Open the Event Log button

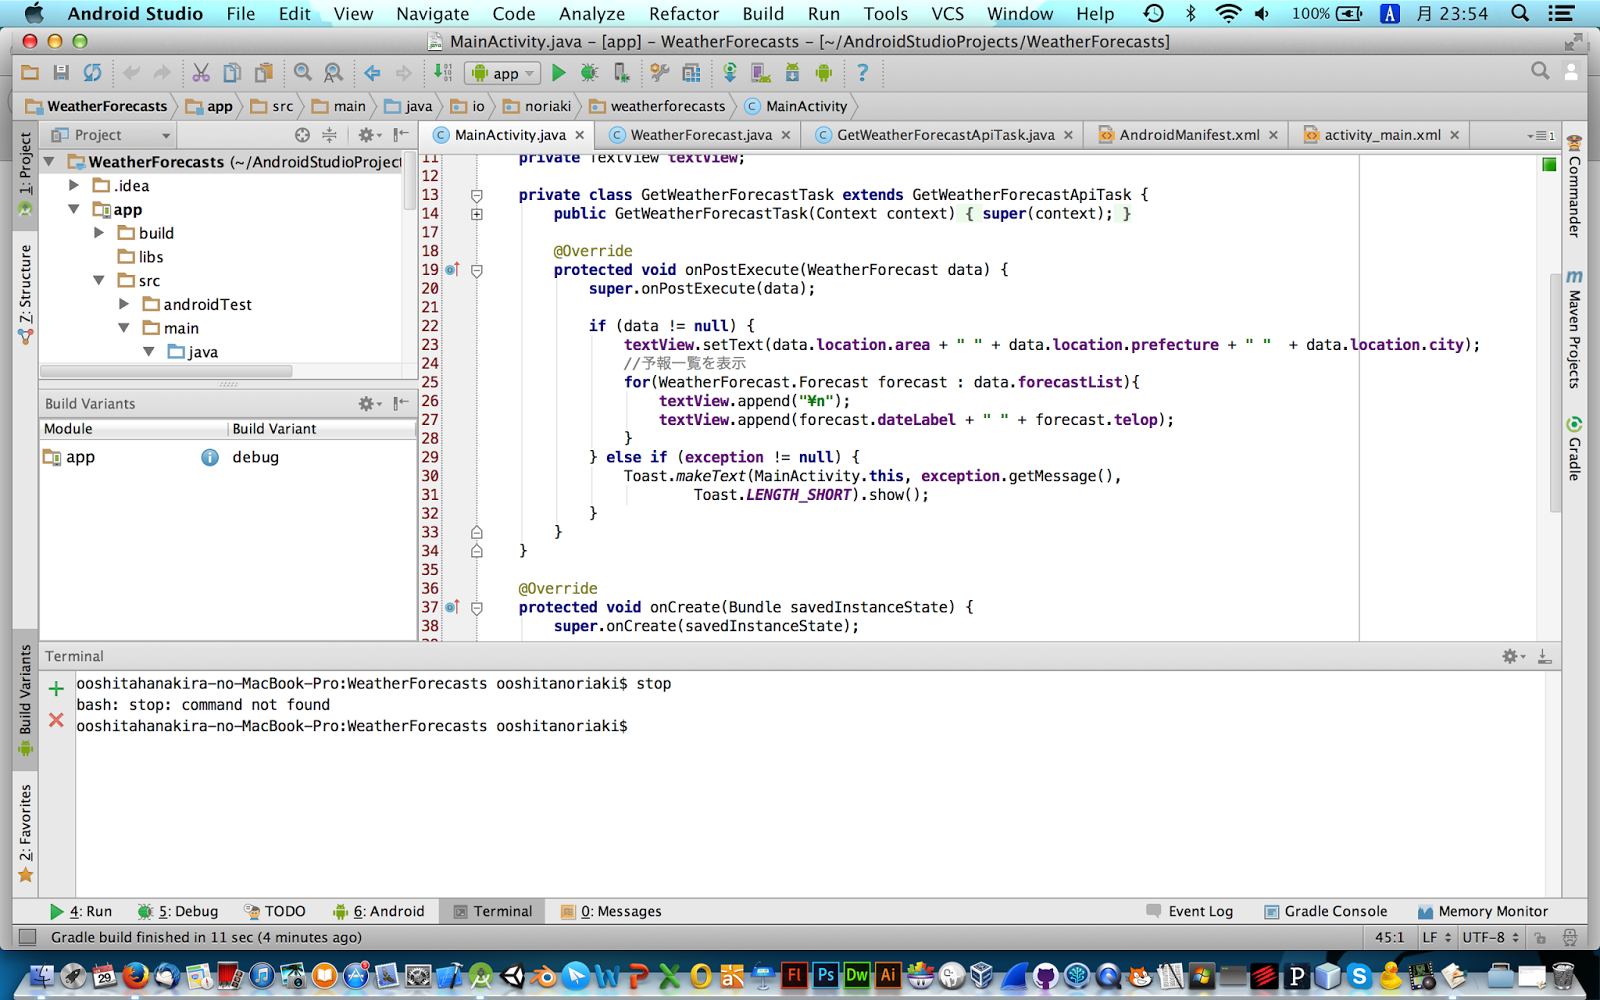1189,911
